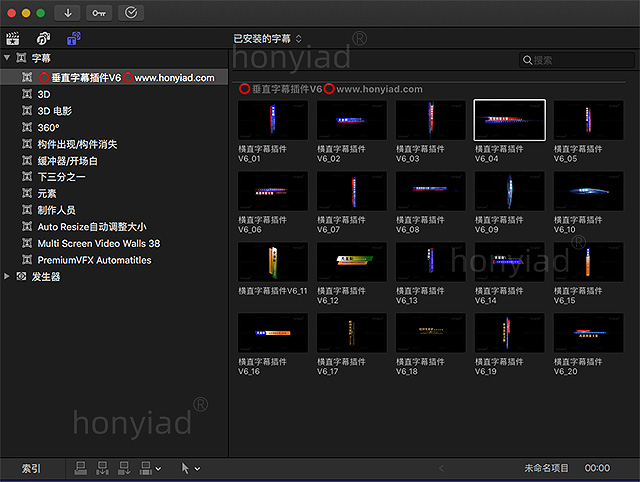Choose the Select arrow tool
This screenshot has width=640, height=482.
point(185,469)
